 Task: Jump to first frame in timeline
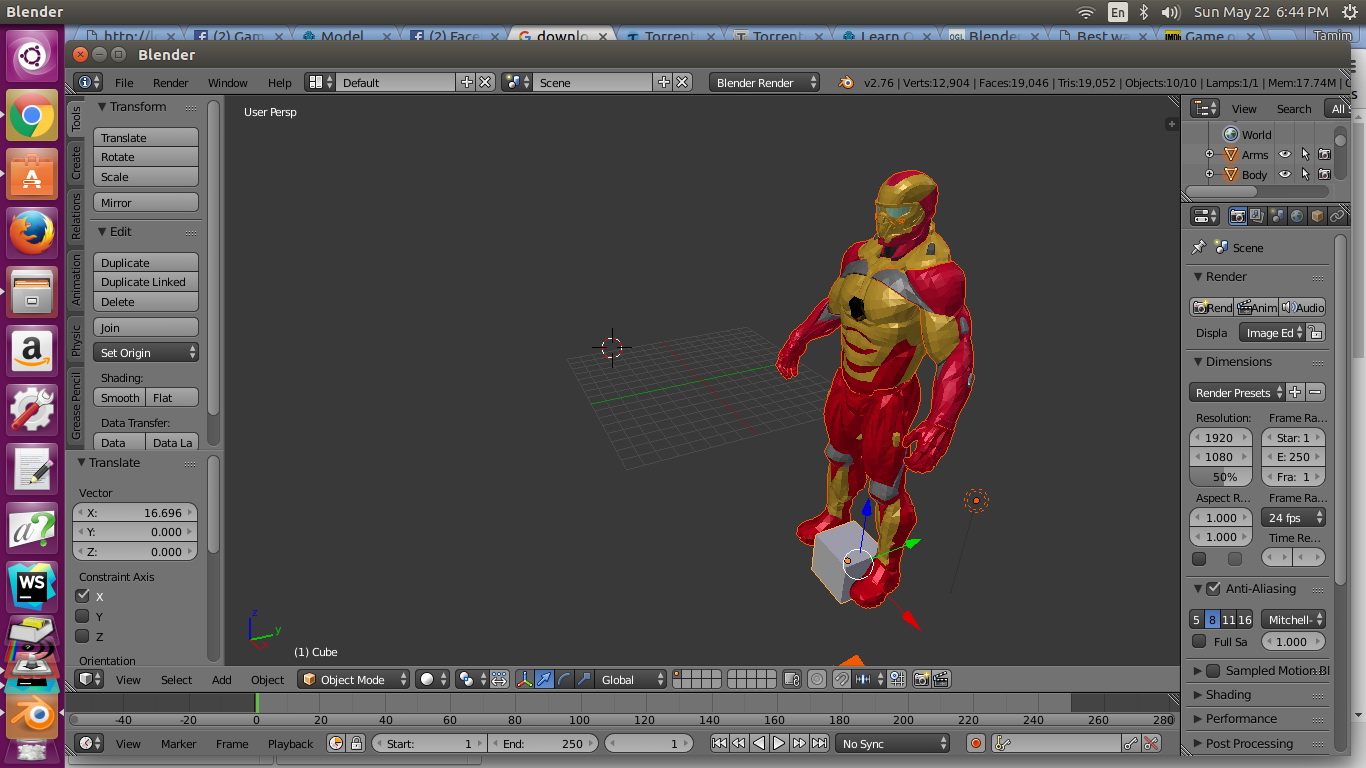coord(719,743)
